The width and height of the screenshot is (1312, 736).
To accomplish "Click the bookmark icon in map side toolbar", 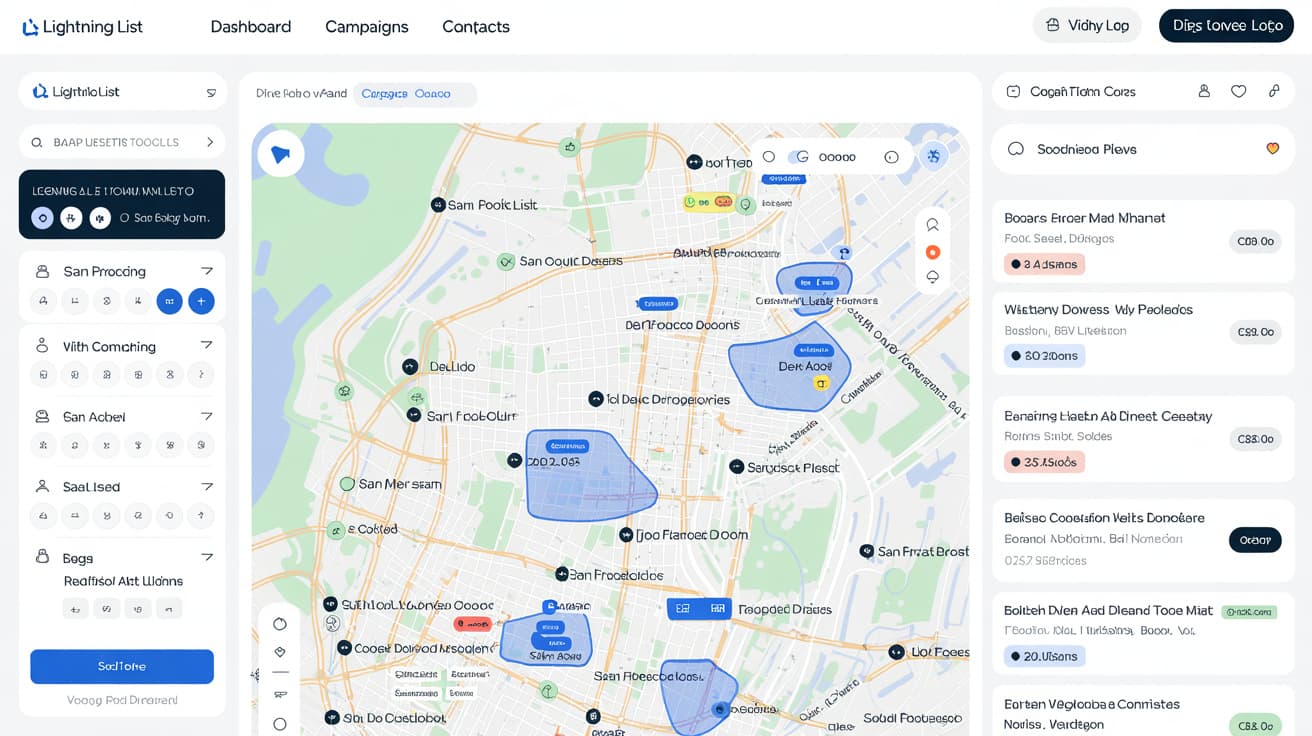I will tap(932, 225).
